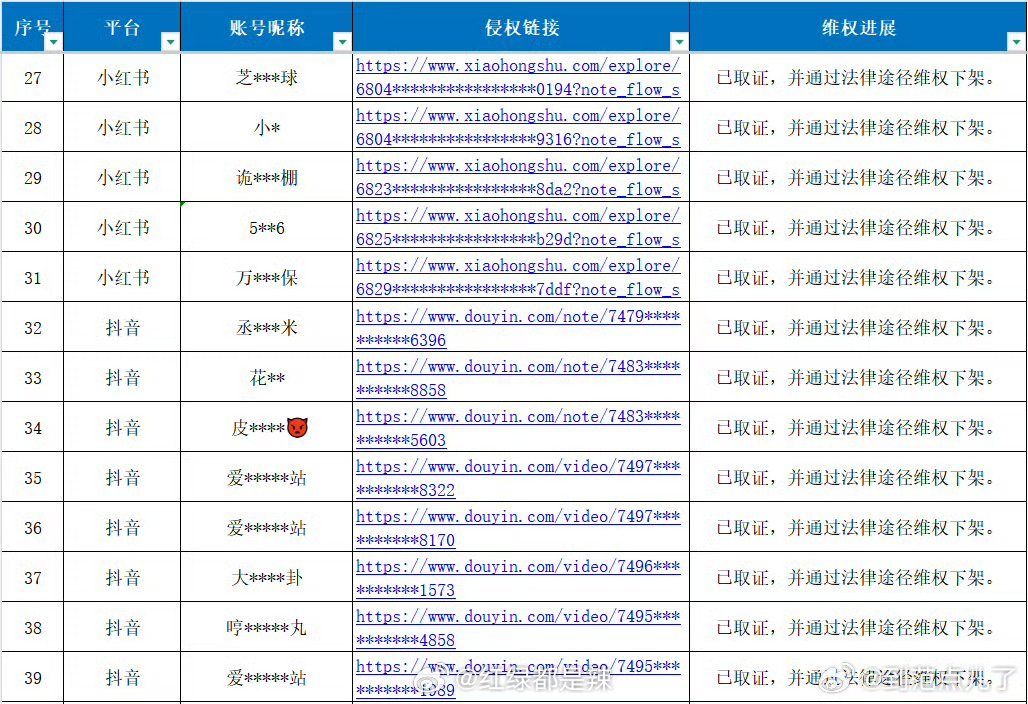The width and height of the screenshot is (1028, 704).
Task: Select nickname cell 花**
Action: (266, 378)
